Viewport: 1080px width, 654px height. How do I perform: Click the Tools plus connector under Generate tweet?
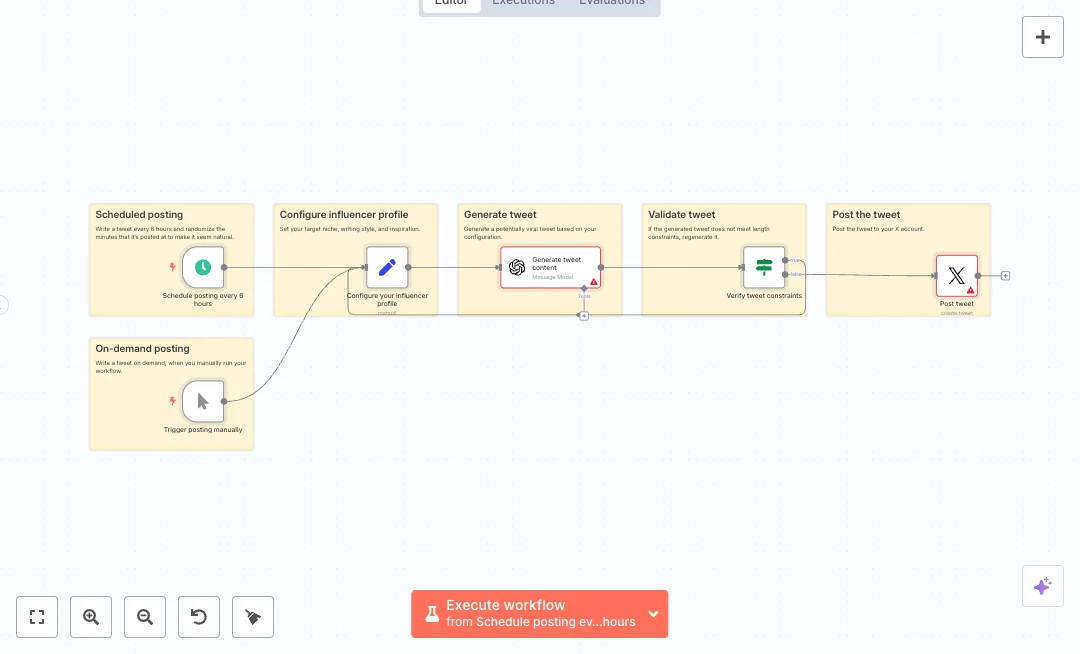click(584, 316)
